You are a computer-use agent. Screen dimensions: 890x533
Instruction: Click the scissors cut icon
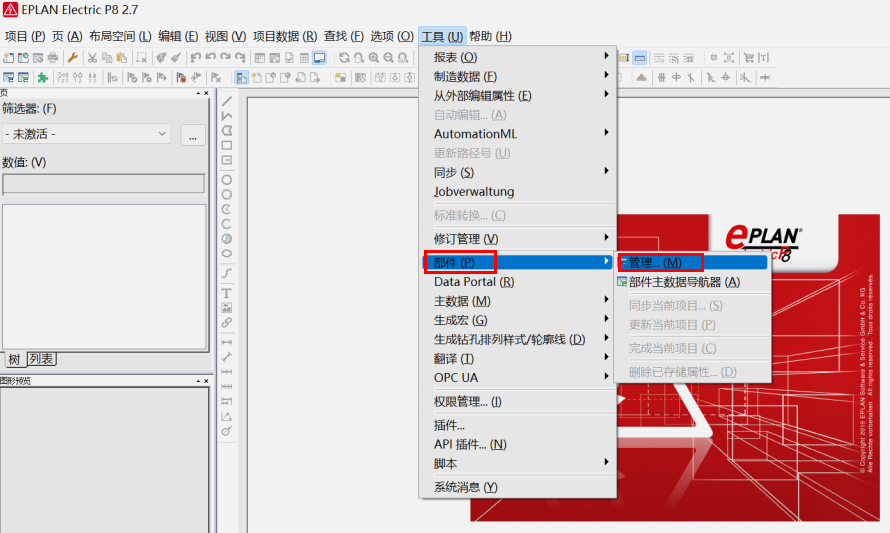(x=92, y=58)
